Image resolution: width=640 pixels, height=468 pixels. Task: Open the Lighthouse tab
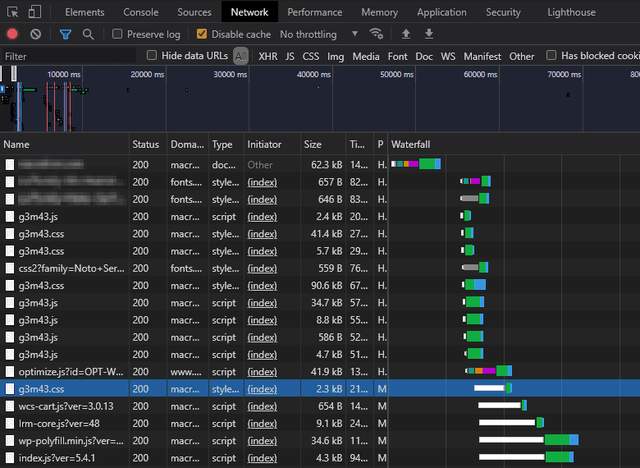571,13
